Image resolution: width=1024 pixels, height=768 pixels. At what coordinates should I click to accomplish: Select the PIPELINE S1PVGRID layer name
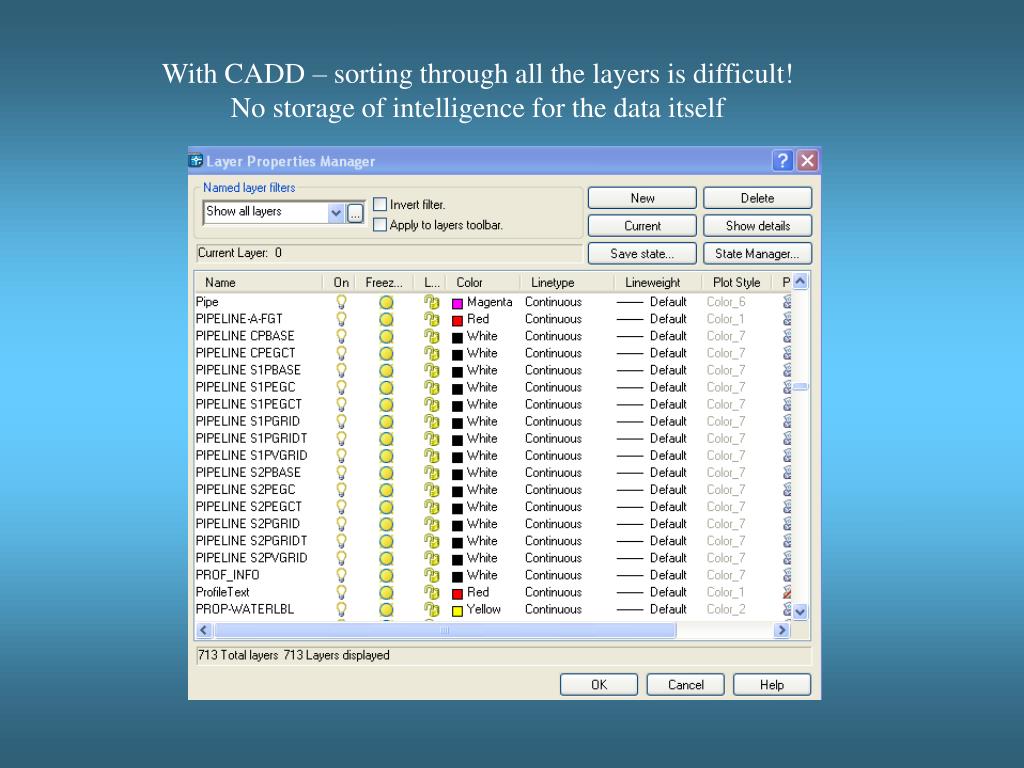(251, 455)
